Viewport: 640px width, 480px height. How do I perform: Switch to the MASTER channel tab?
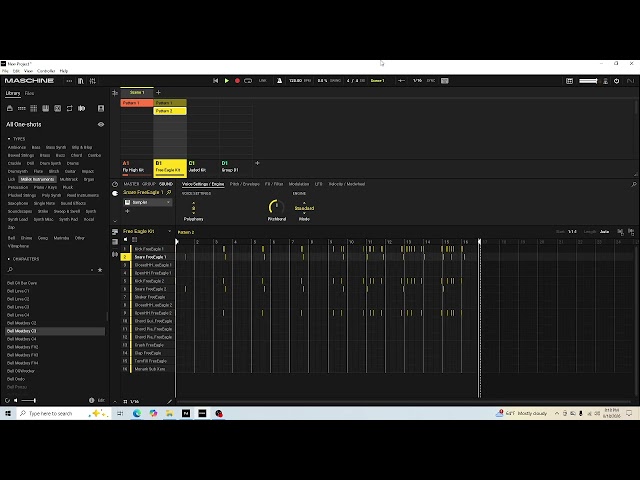[131, 184]
